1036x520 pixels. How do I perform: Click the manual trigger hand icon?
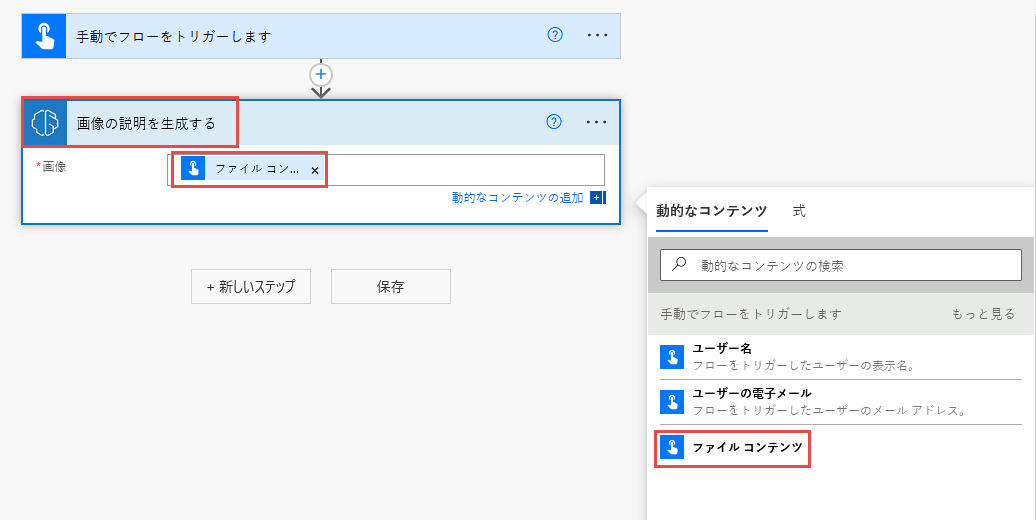click(x=44, y=36)
